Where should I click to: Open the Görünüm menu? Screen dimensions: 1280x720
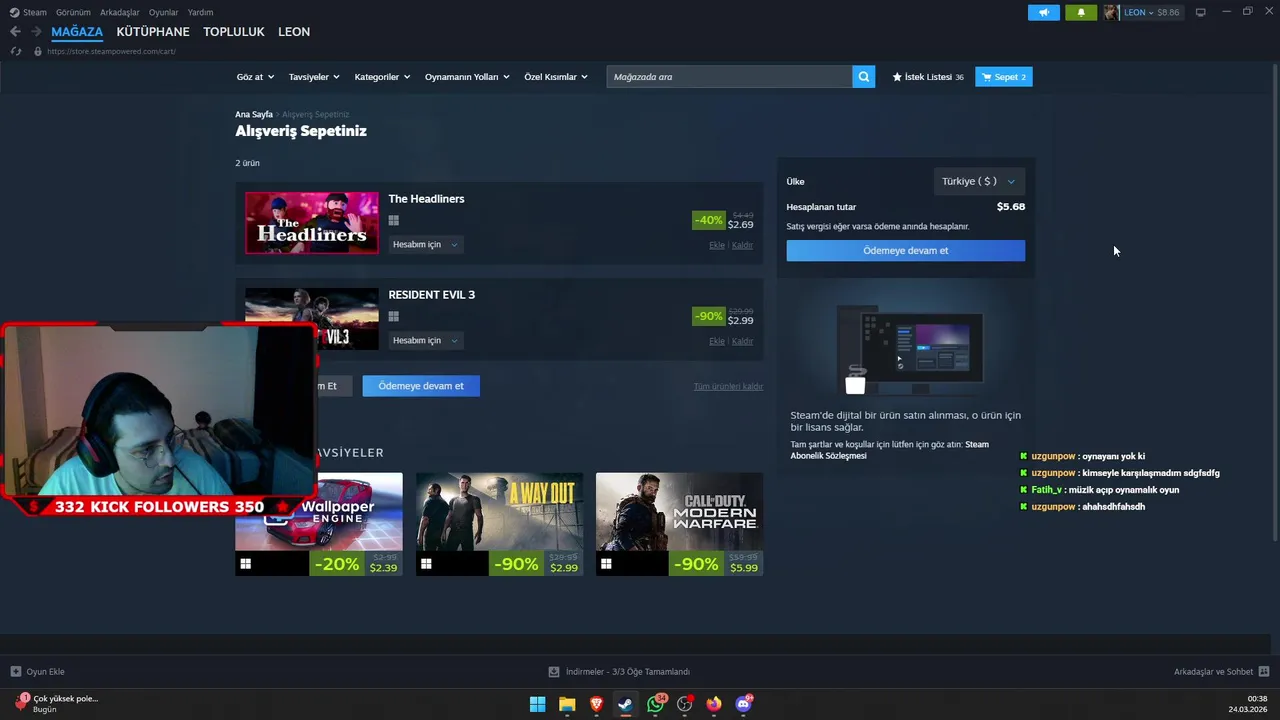73,13
